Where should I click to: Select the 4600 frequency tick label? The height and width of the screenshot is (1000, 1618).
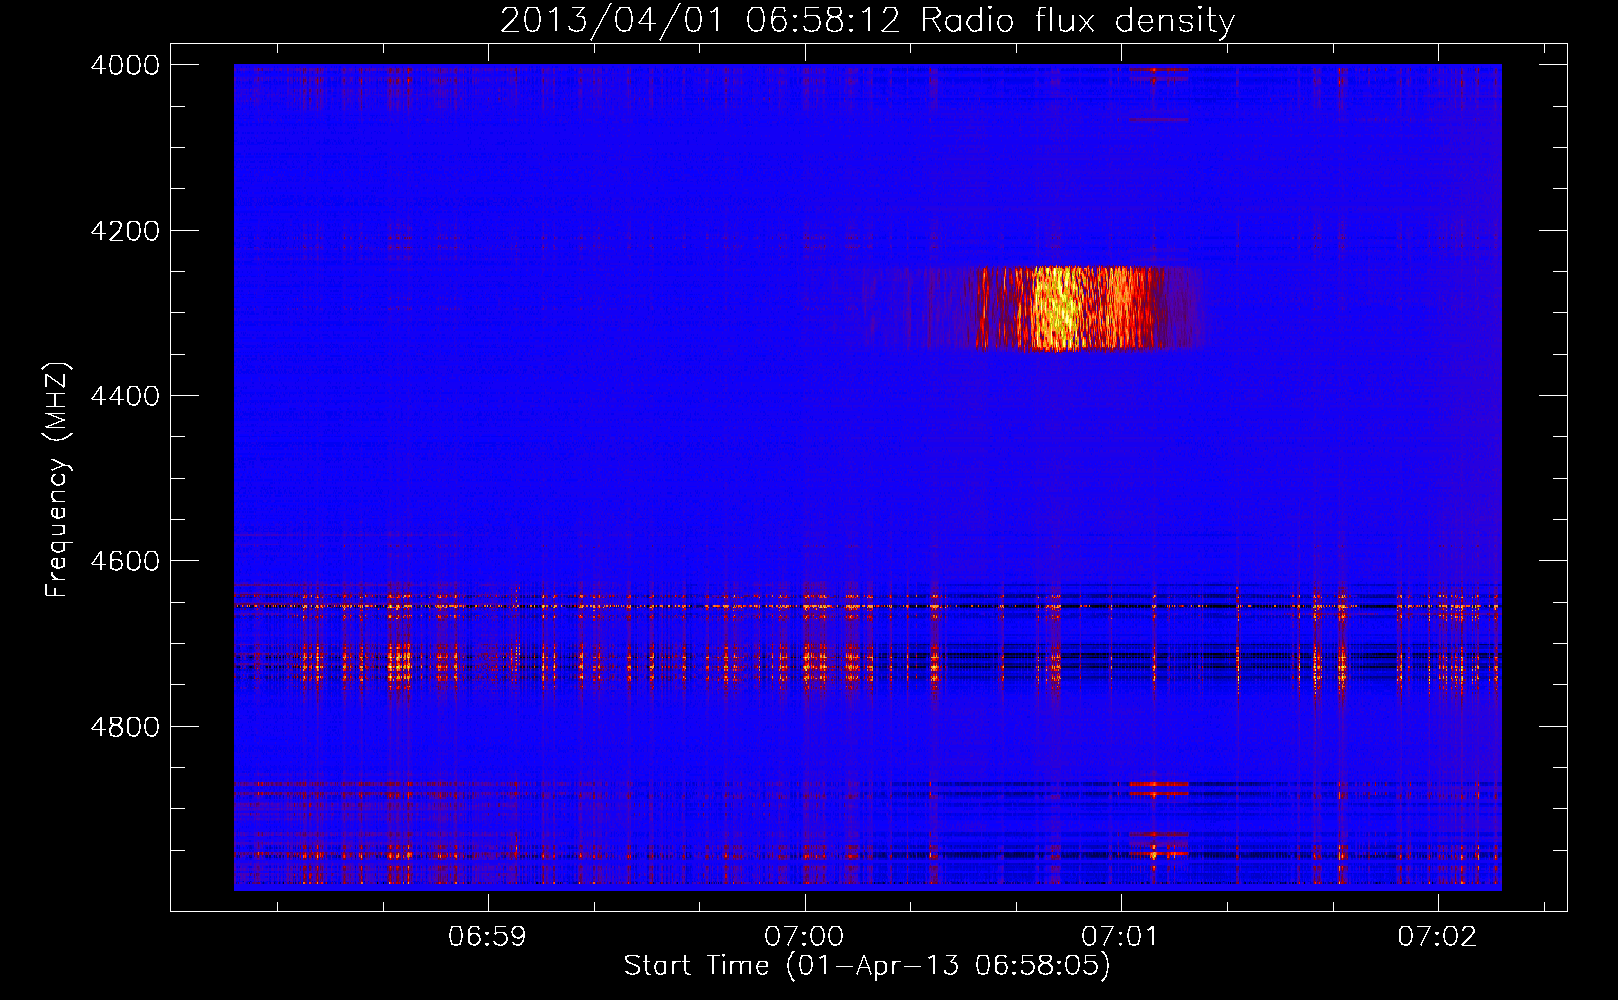(x=125, y=561)
